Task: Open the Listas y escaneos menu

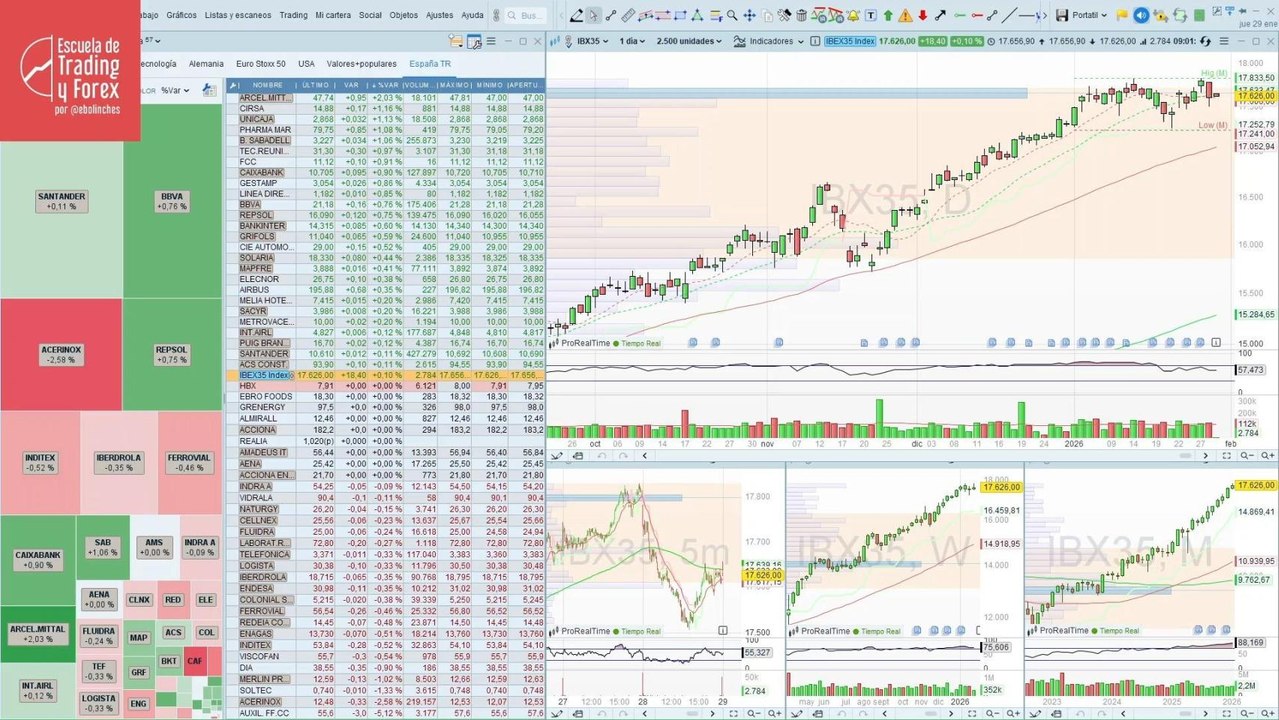Action: coord(237,15)
